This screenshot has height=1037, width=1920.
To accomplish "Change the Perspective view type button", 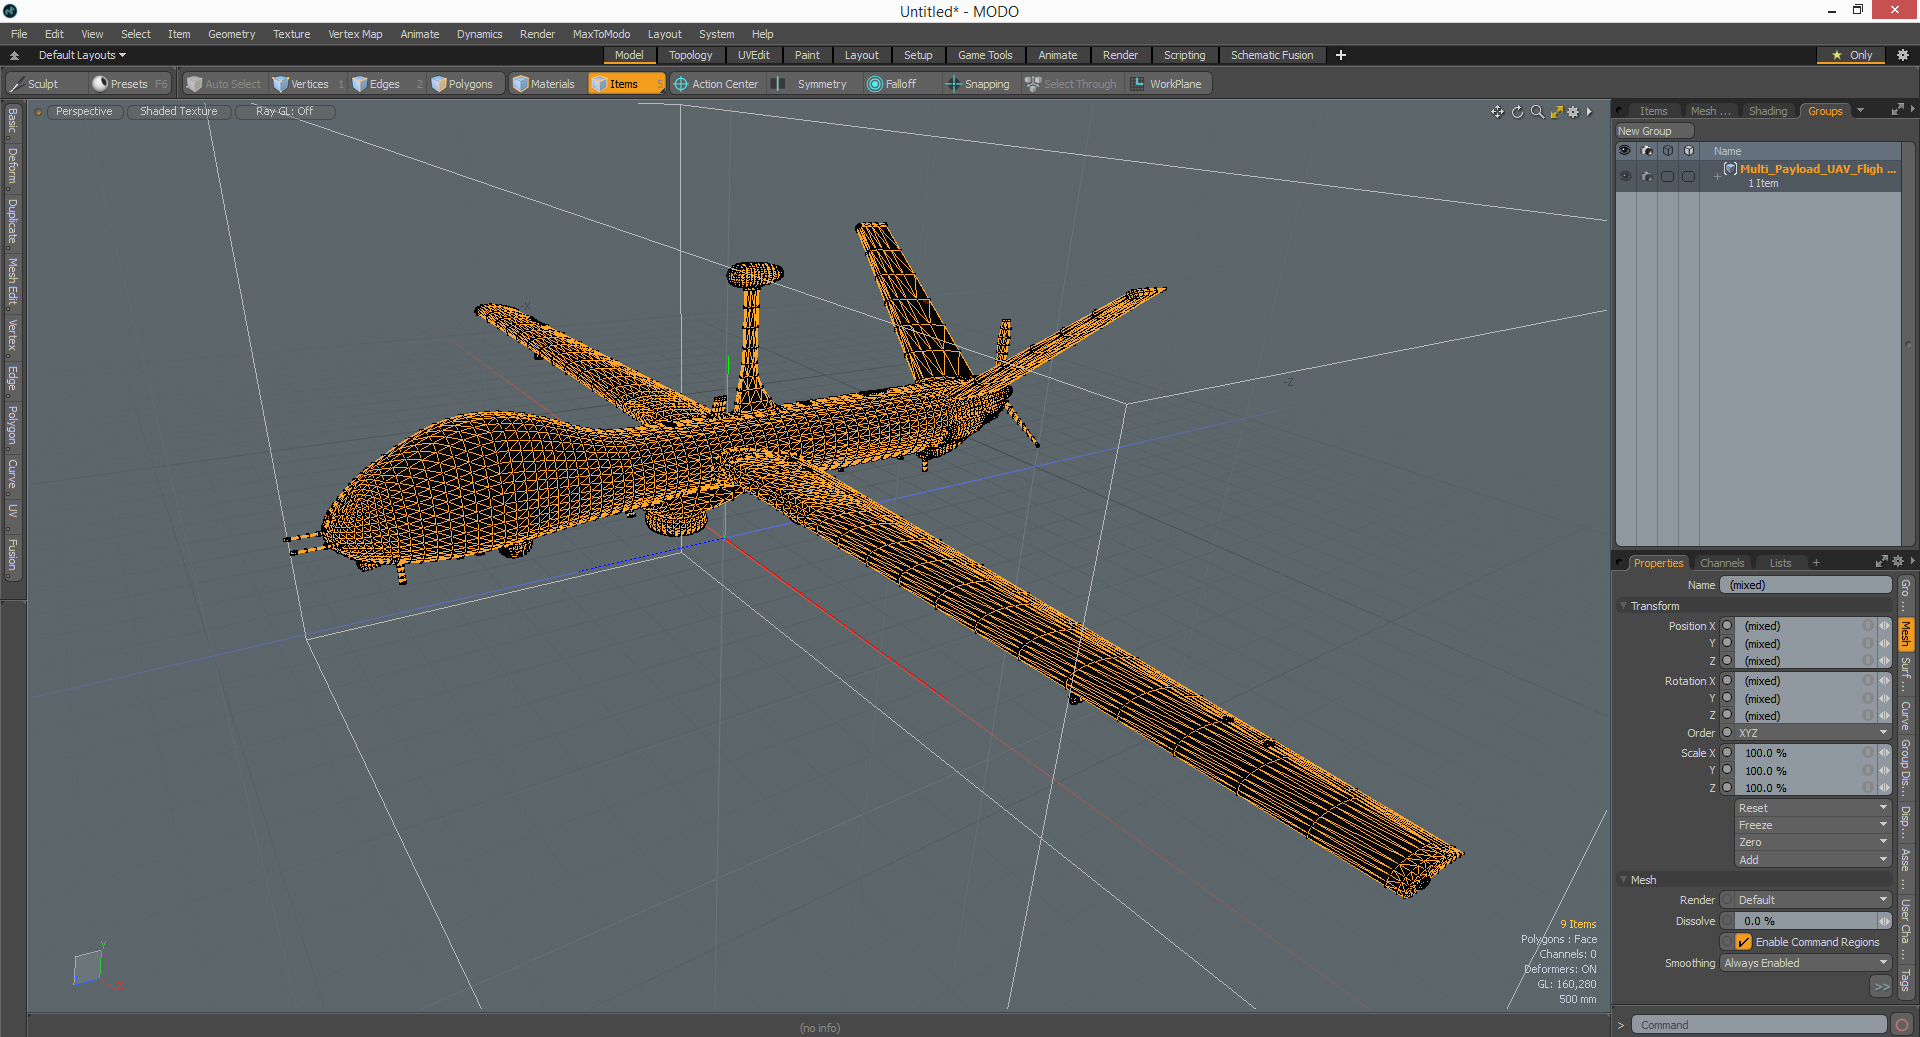I will click(84, 111).
